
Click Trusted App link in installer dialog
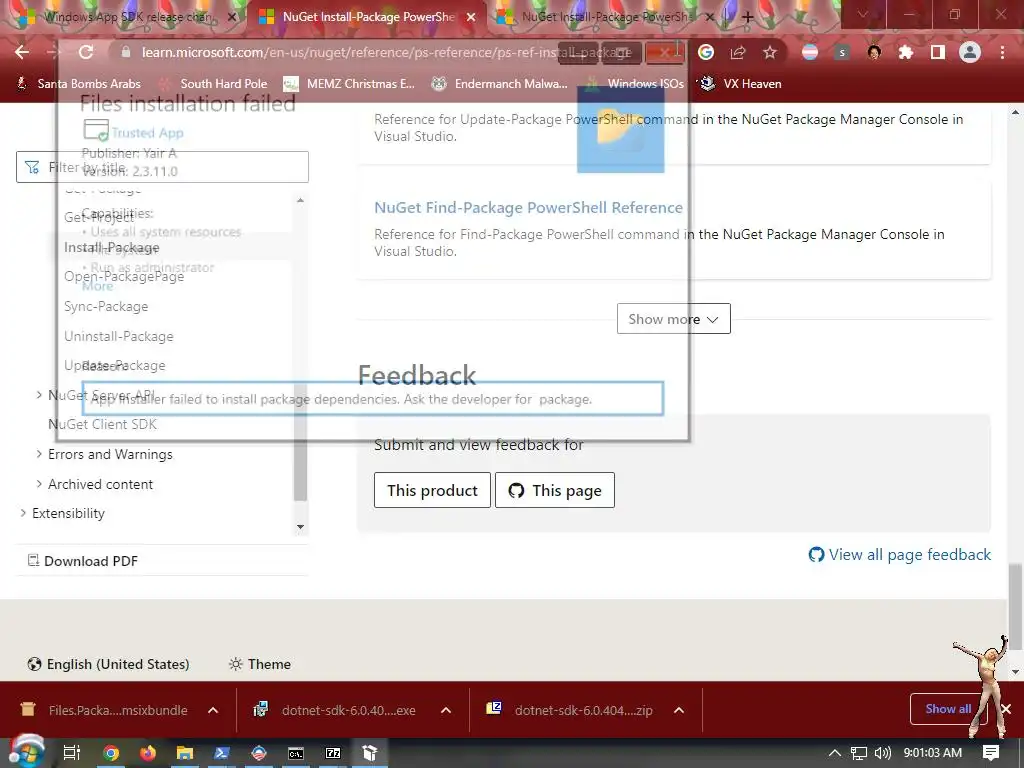pyautogui.click(x=147, y=133)
